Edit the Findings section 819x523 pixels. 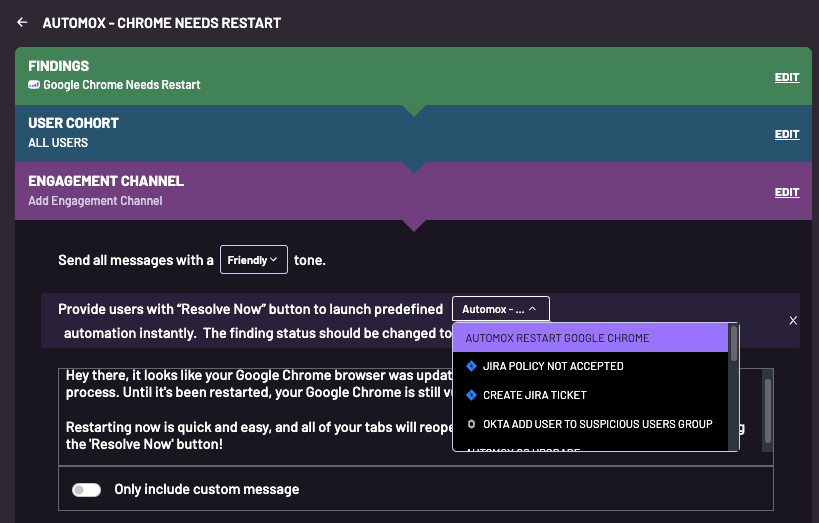click(787, 77)
